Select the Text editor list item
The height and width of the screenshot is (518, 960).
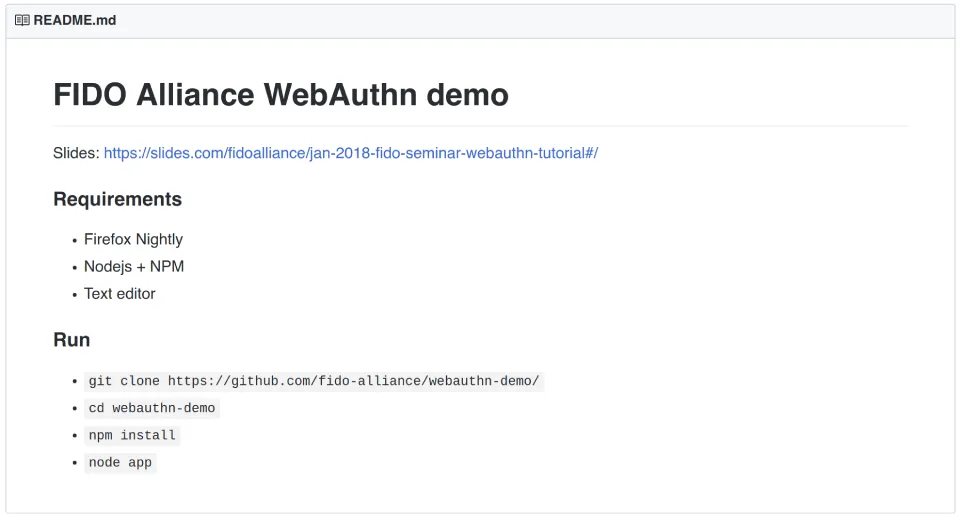click(119, 294)
